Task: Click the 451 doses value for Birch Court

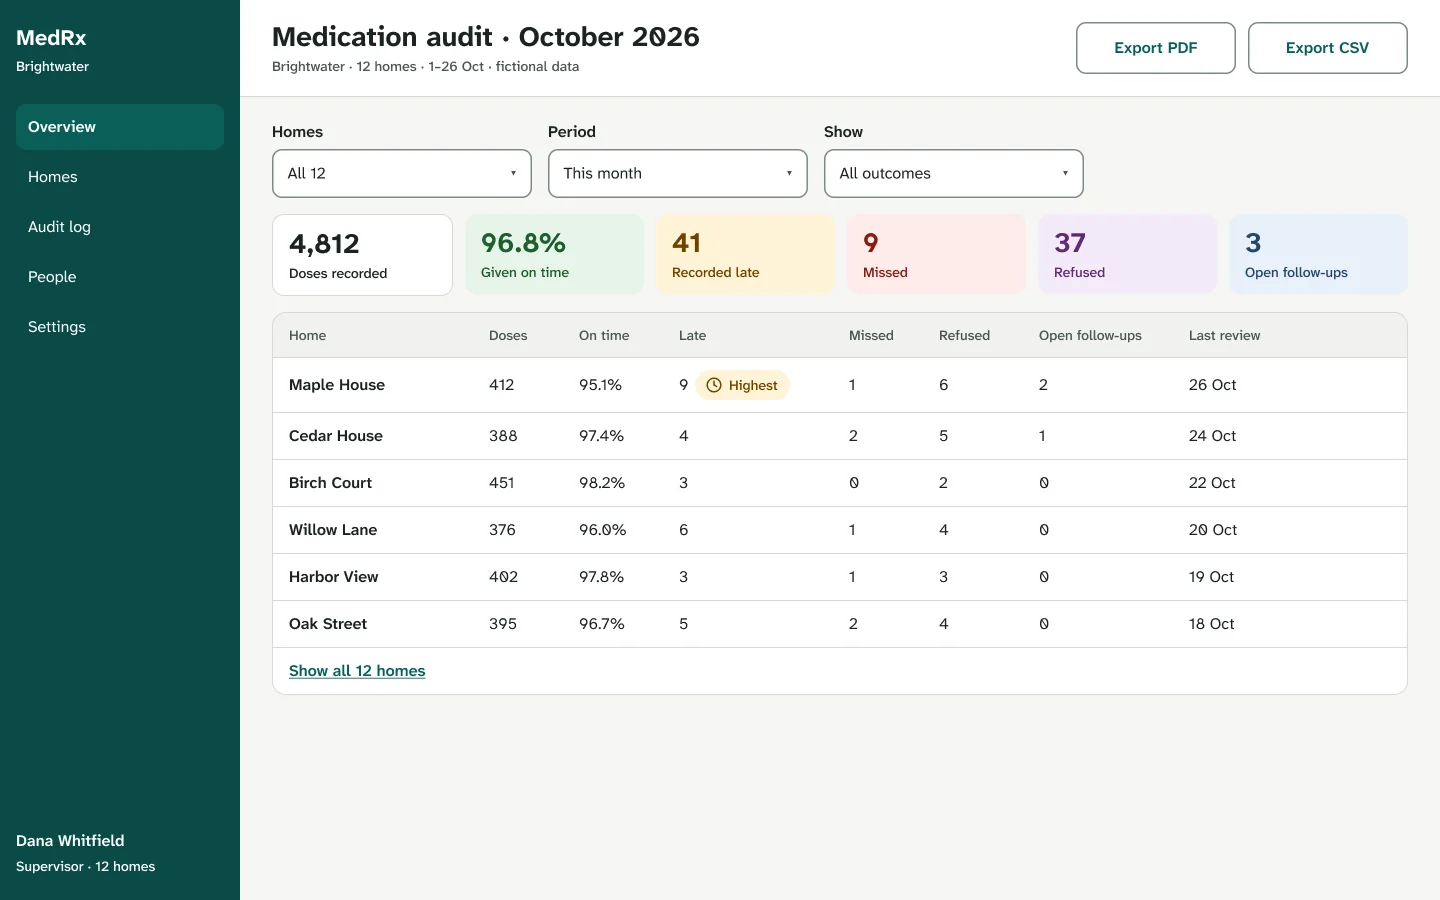Action: point(502,483)
